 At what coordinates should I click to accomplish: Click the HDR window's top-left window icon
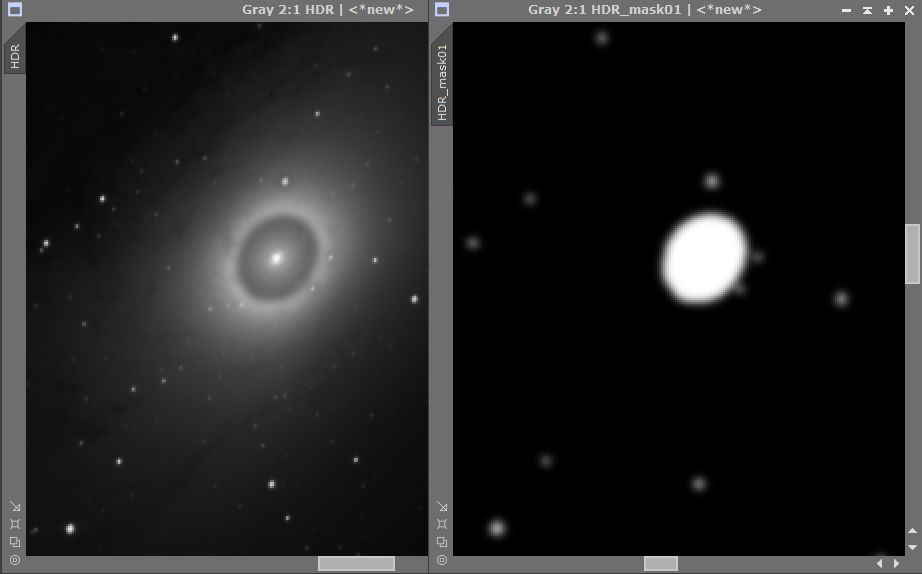(x=14, y=10)
